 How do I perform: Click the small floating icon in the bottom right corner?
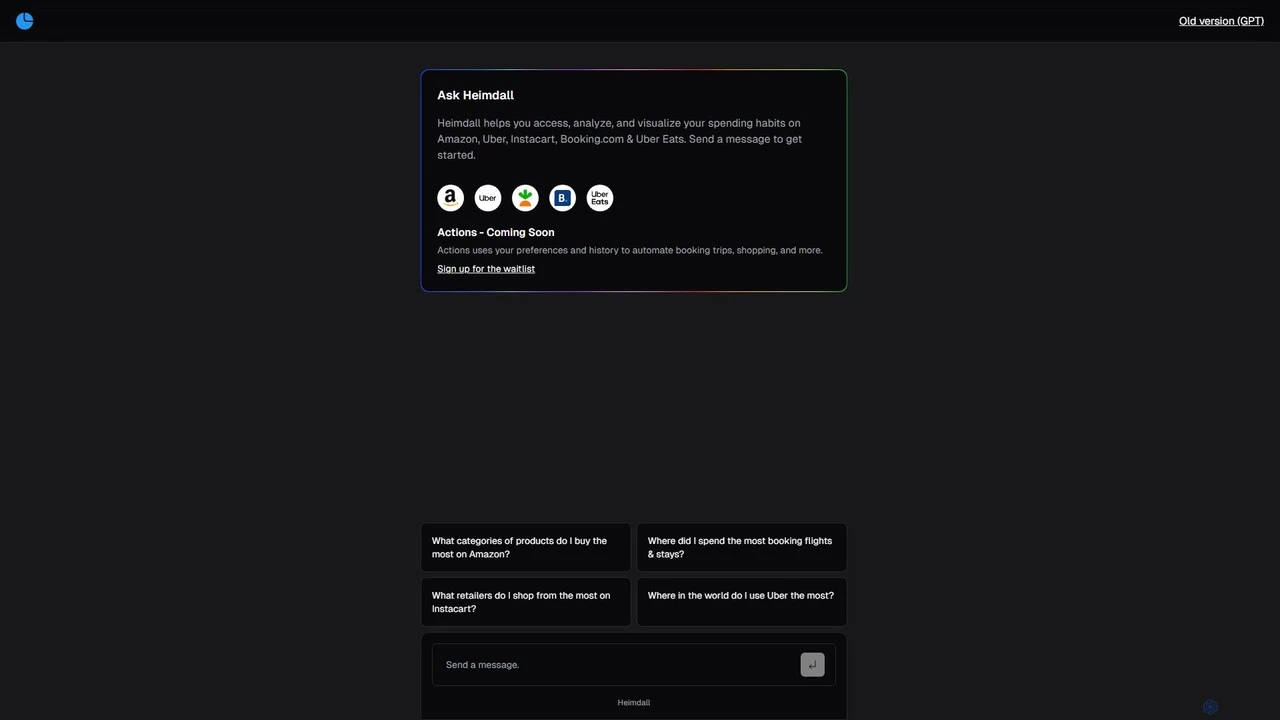tap(1210, 707)
